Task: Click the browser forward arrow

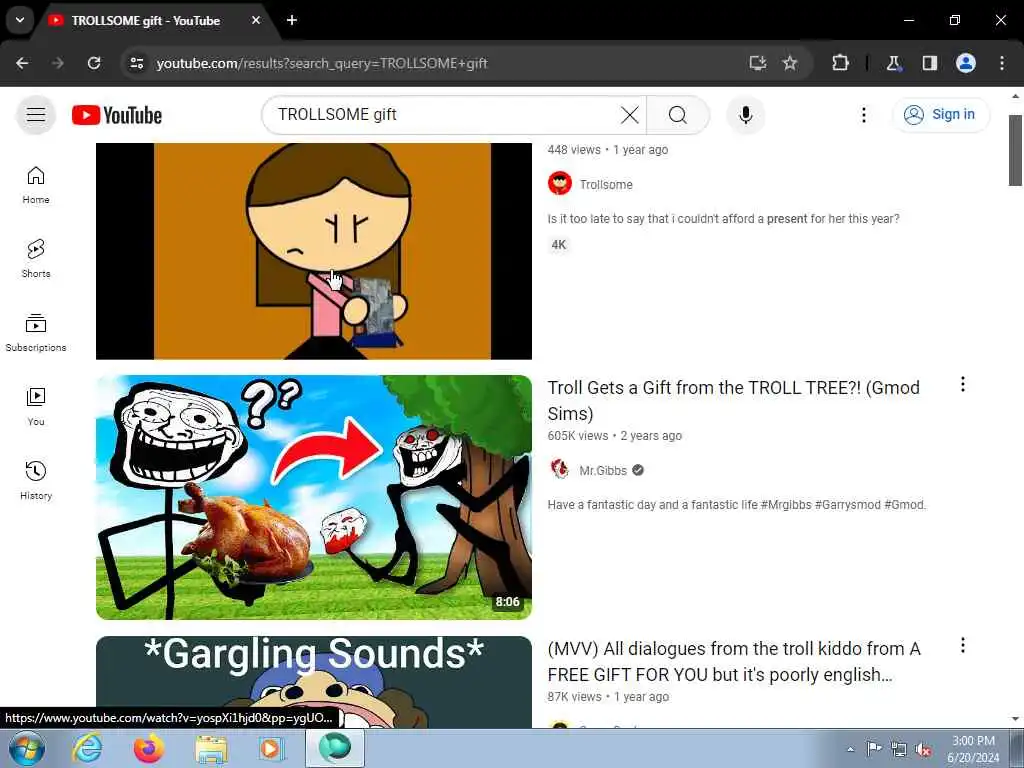Action: [58, 63]
